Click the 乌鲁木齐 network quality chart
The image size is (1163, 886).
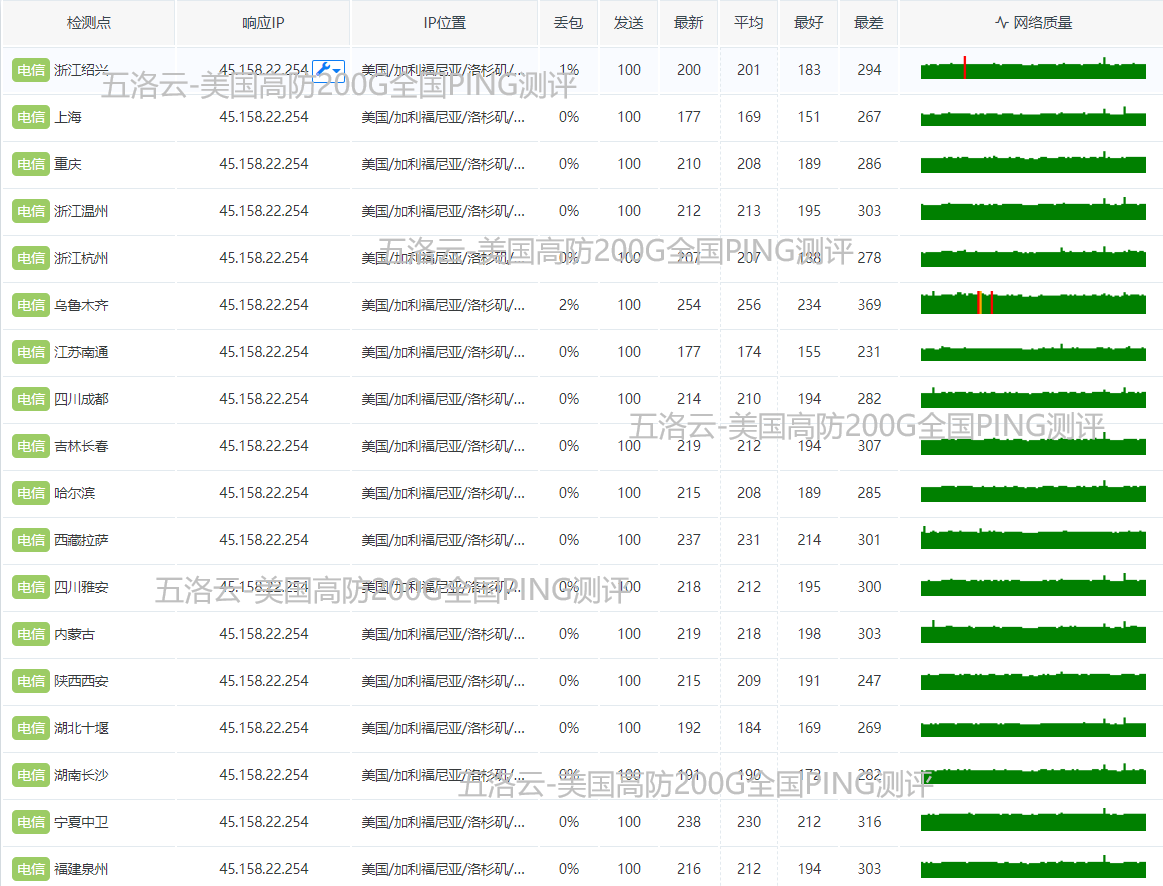click(1033, 305)
